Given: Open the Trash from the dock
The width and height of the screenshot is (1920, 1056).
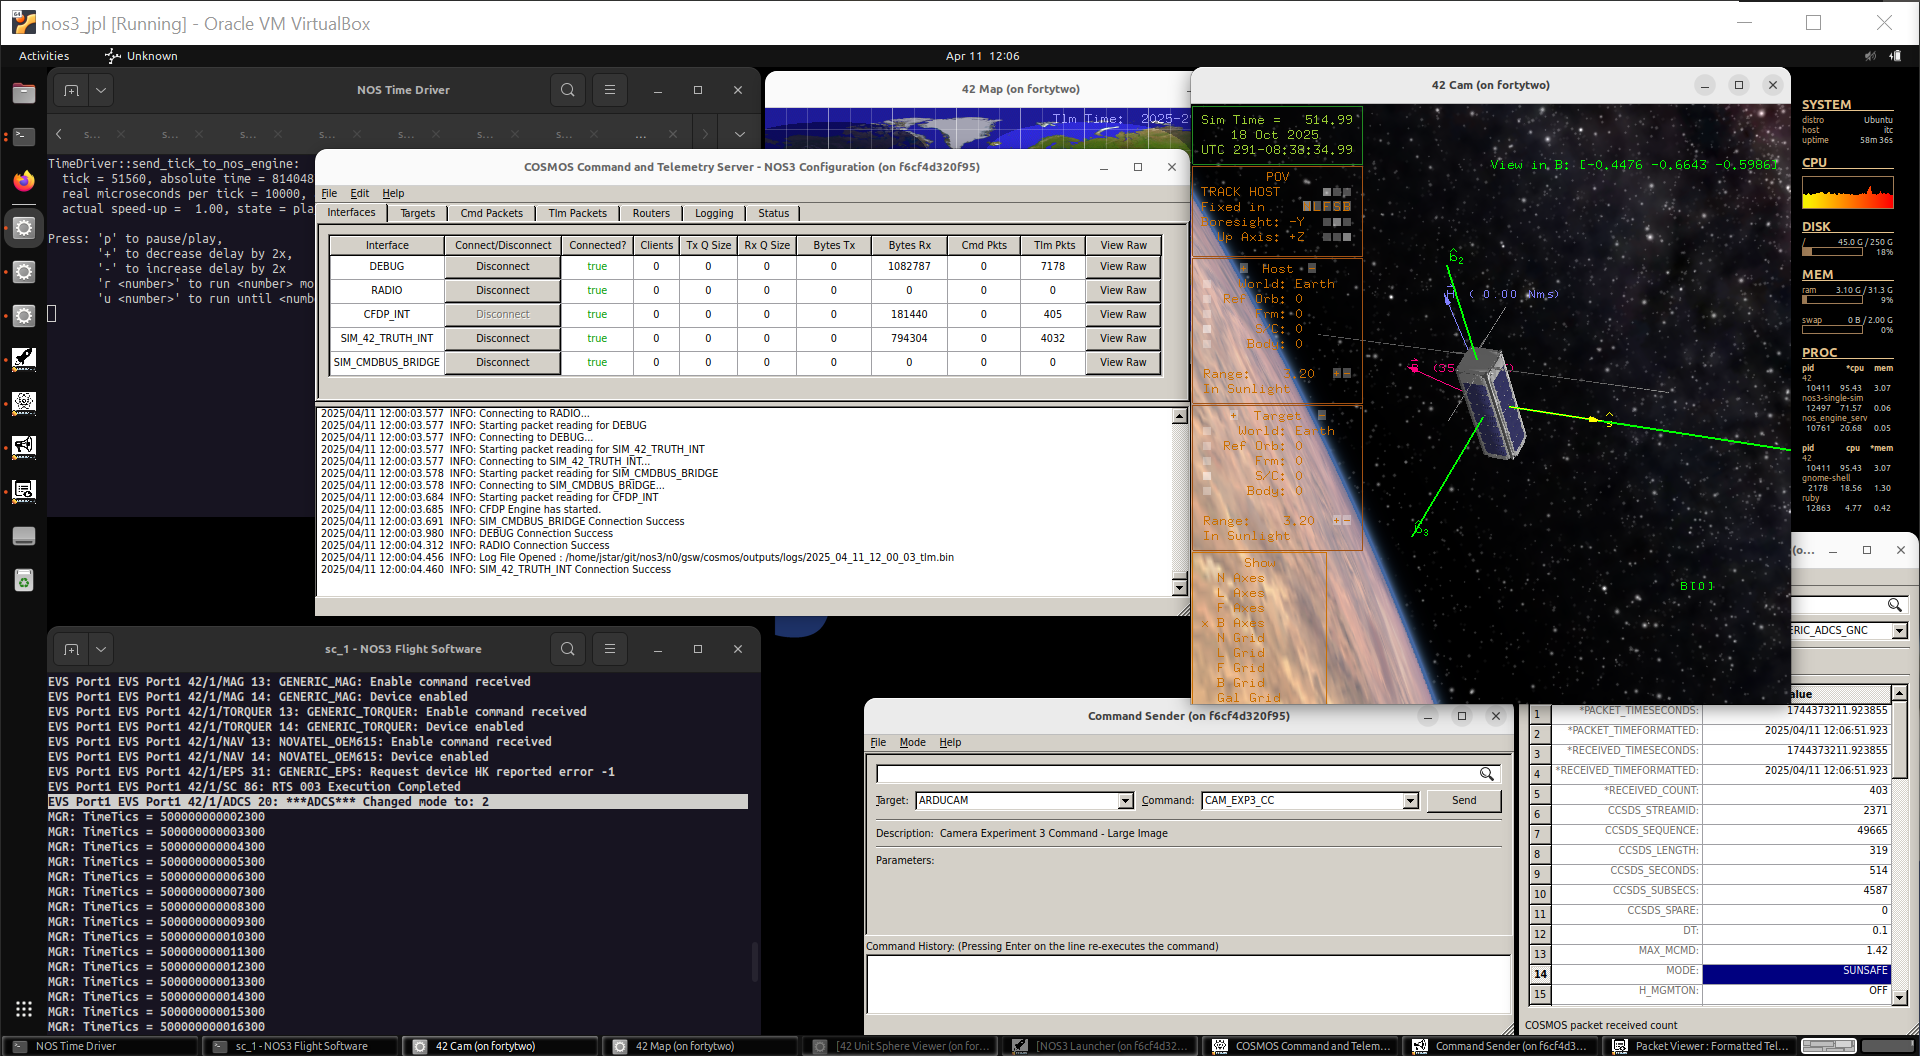Looking at the screenshot, I should [x=24, y=580].
